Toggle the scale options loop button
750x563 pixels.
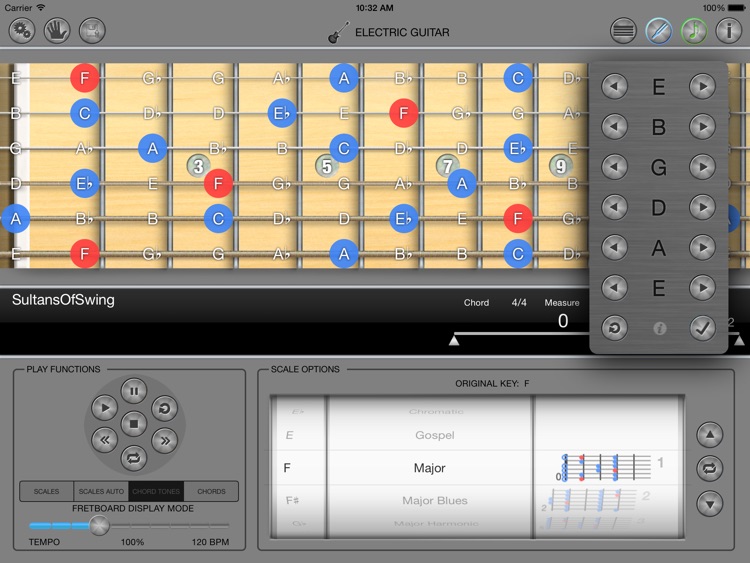(x=710, y=468)
